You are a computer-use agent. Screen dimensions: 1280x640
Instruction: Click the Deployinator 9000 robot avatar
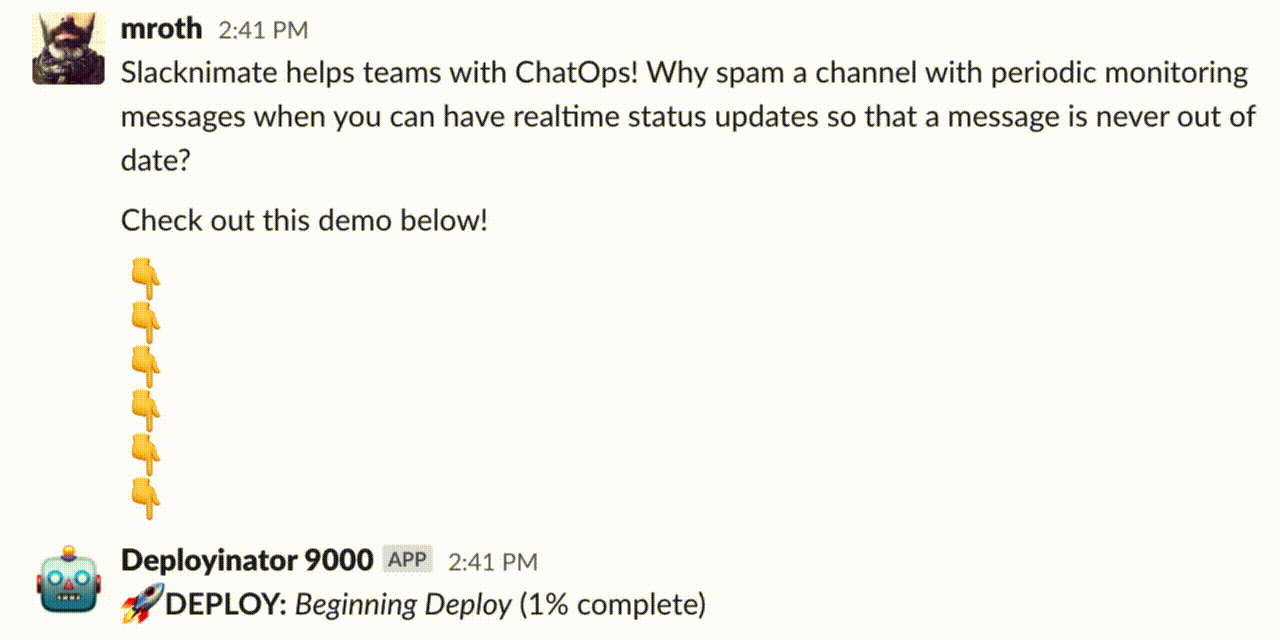[69, 580]
